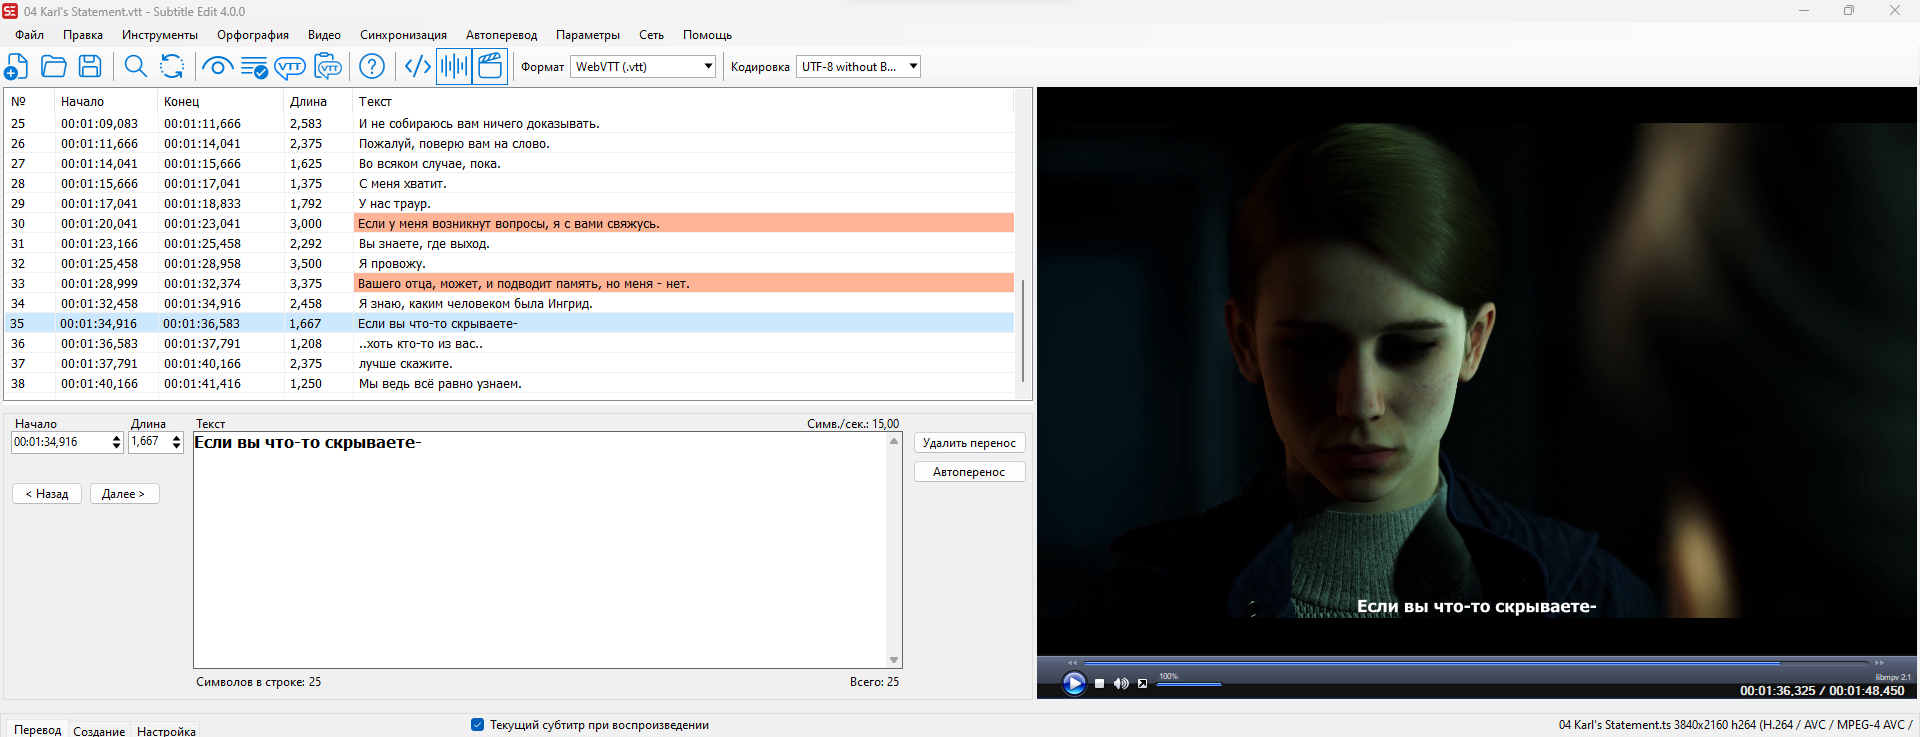Screen dimensions: 1920x737
Task: Mute the video player volume
Action: tap(1121, 684)
